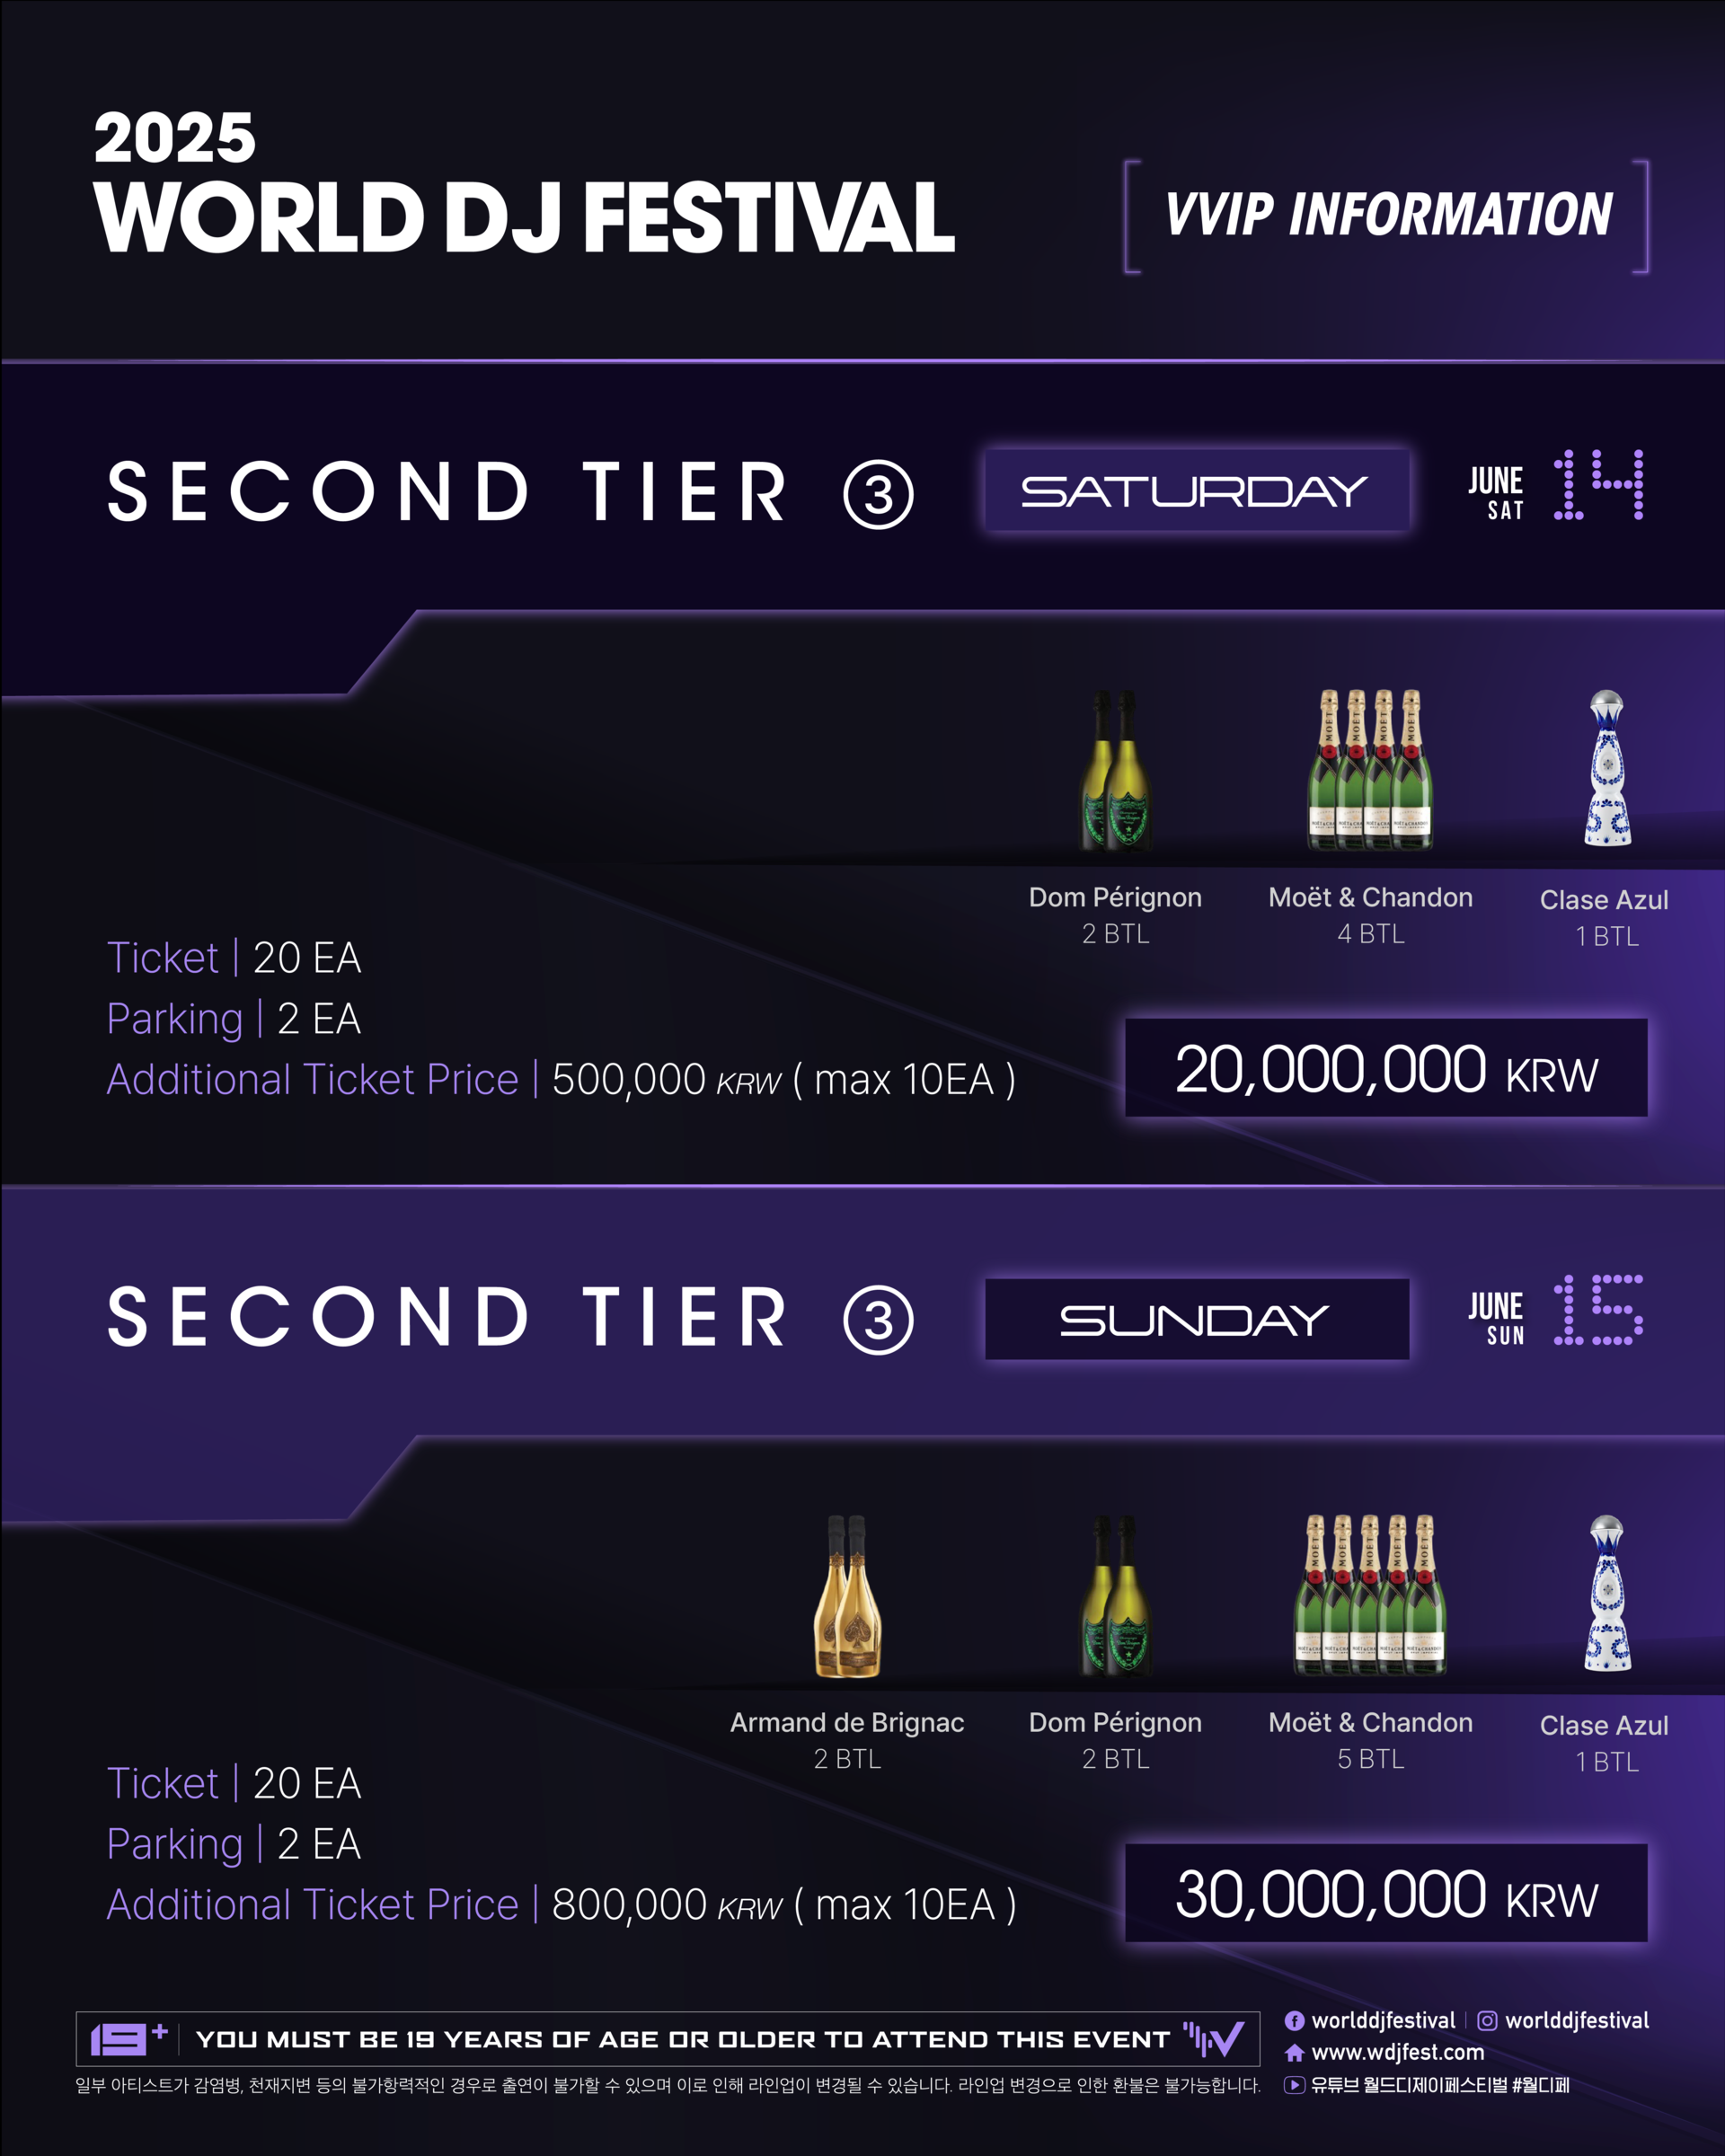The height and width of the screenshot is (2156, 1725).
Task: Click the Sunday Dom Pérignon bottles image
Action: pos(1116,1596)
